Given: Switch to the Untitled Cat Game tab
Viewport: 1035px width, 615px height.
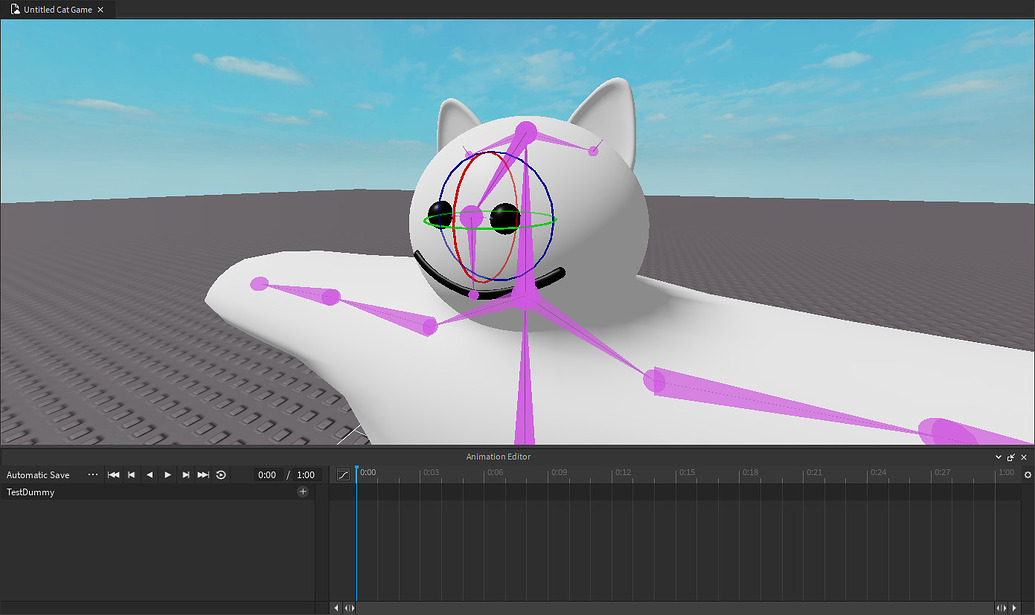Looking at the screenshot, I should coord(55,9).
